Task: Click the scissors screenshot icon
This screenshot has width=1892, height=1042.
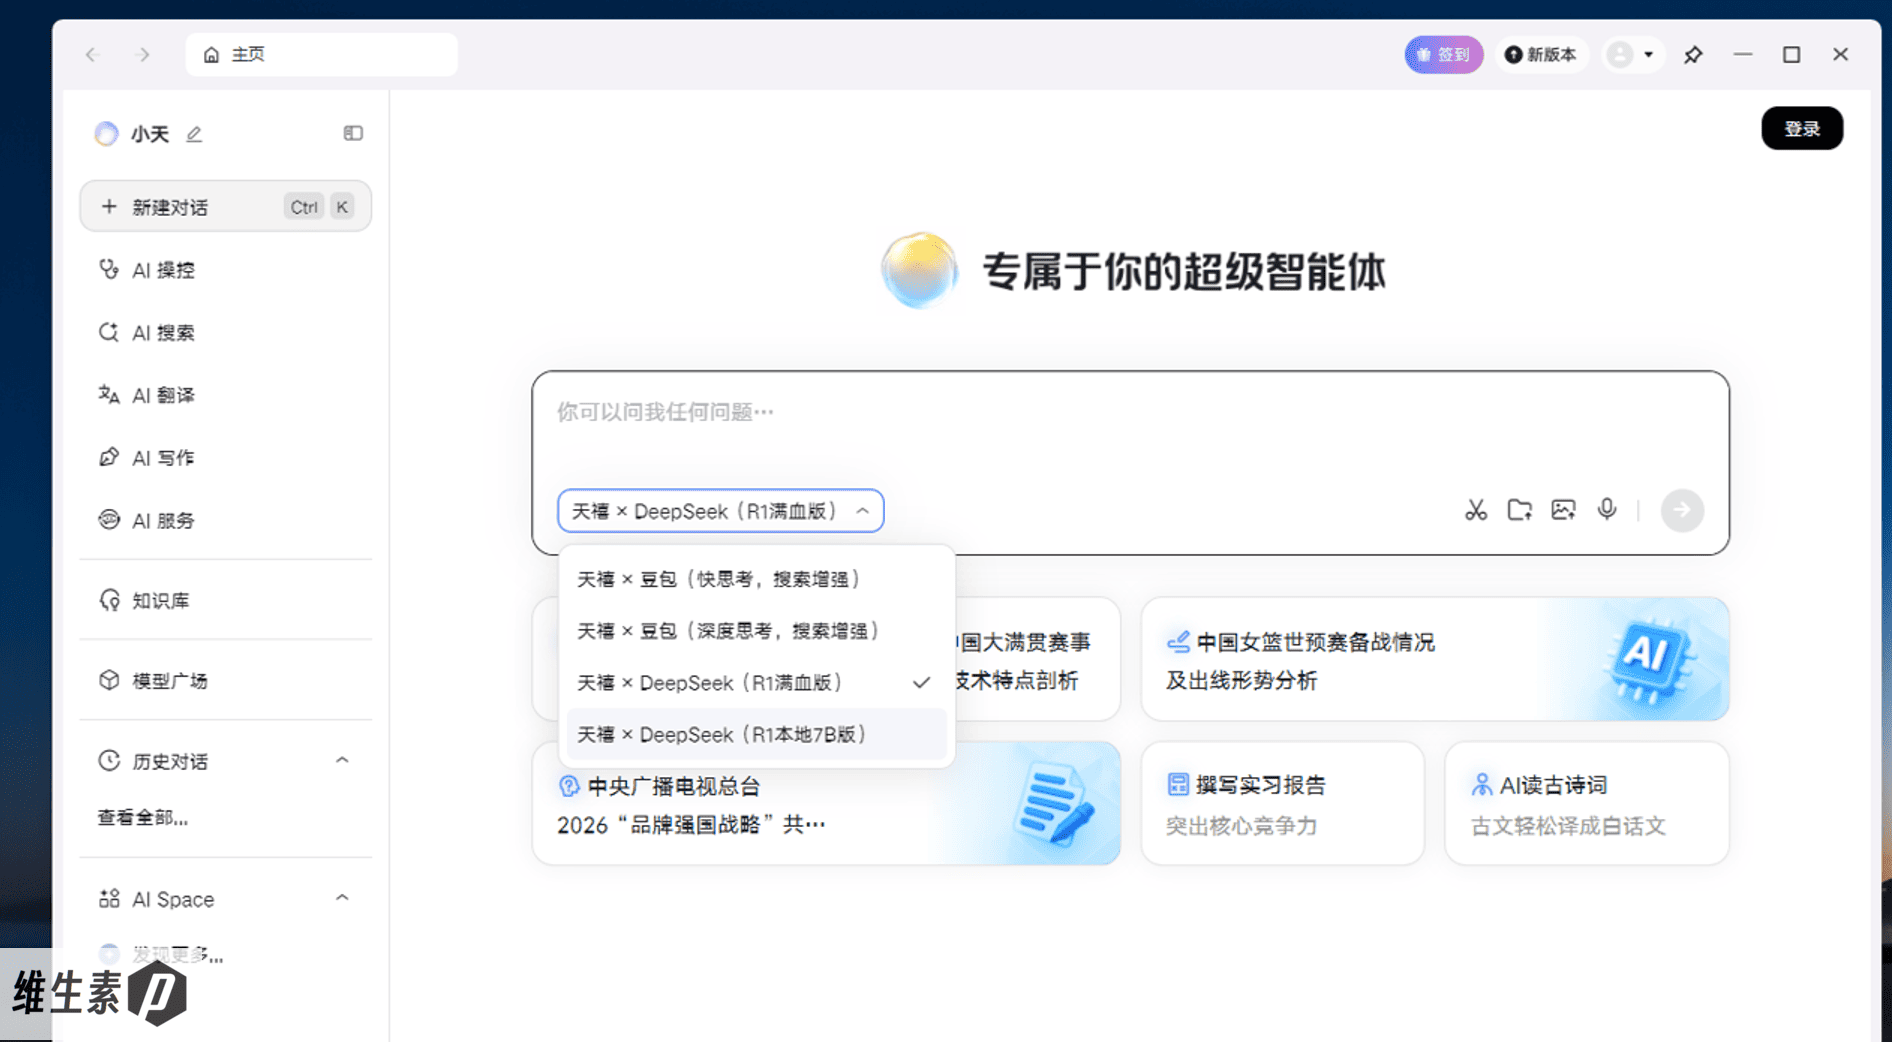Action: point(1476,510)
